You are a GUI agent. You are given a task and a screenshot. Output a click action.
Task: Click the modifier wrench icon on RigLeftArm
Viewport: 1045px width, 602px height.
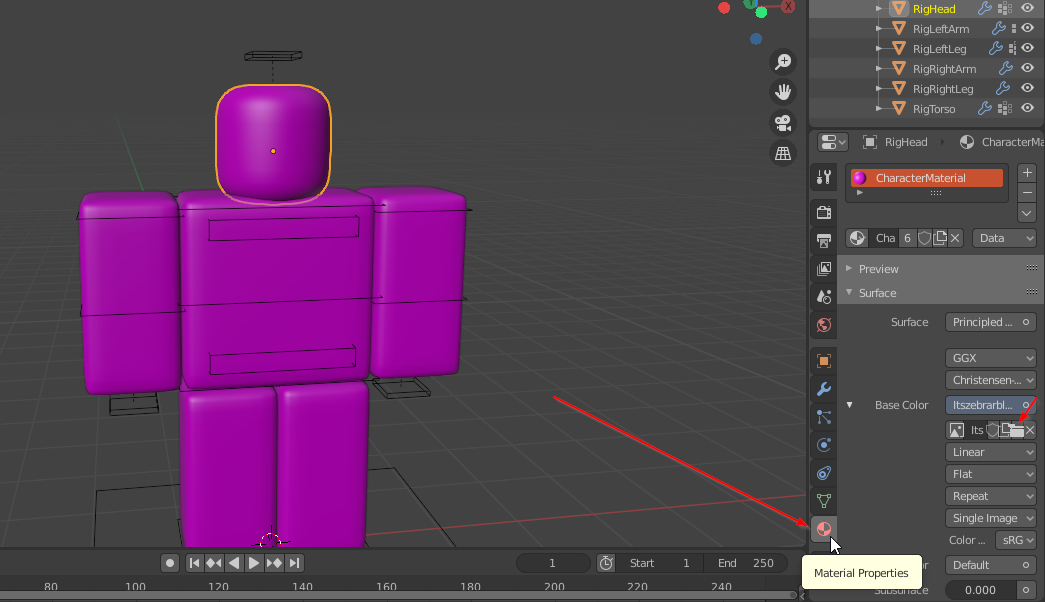998,29
